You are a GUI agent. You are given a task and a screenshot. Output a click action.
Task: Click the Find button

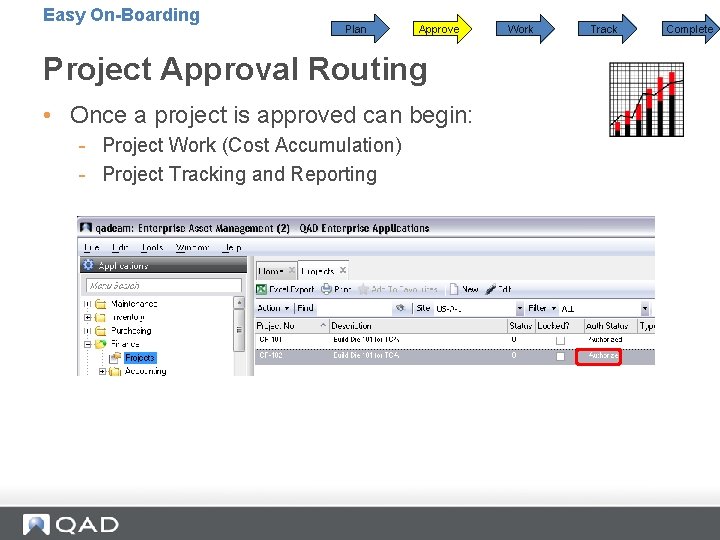coord(305,308)
